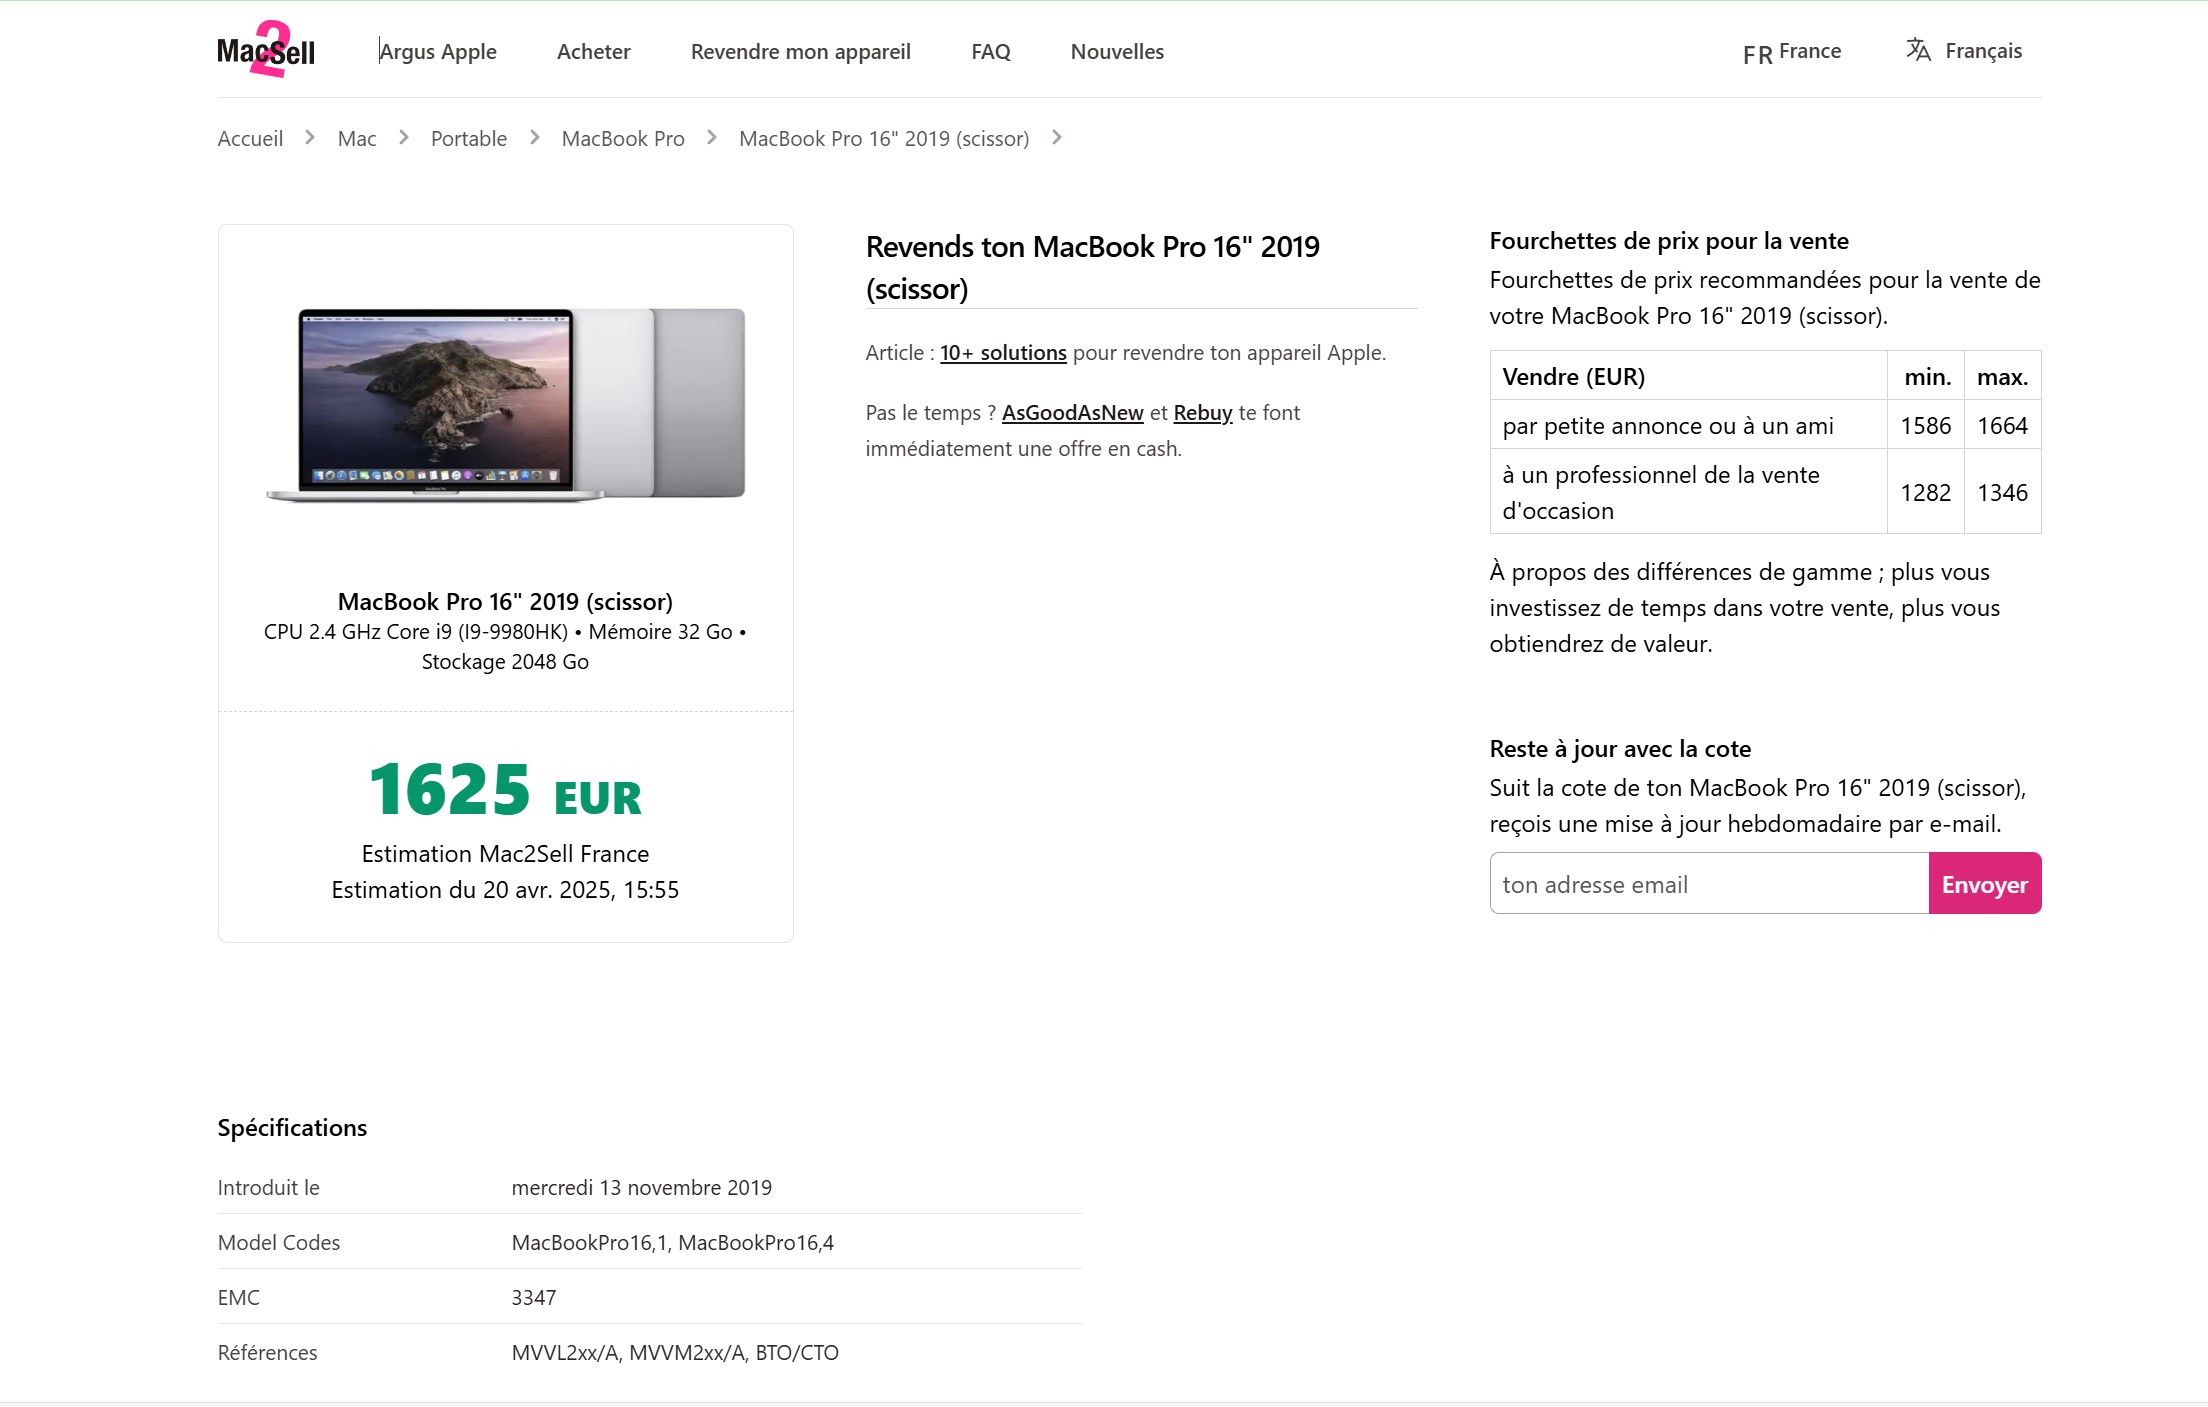This screenshot has height=1407, width=2208.
Task: Open the Argus Apple menu
Action: [x=438, y=51]
